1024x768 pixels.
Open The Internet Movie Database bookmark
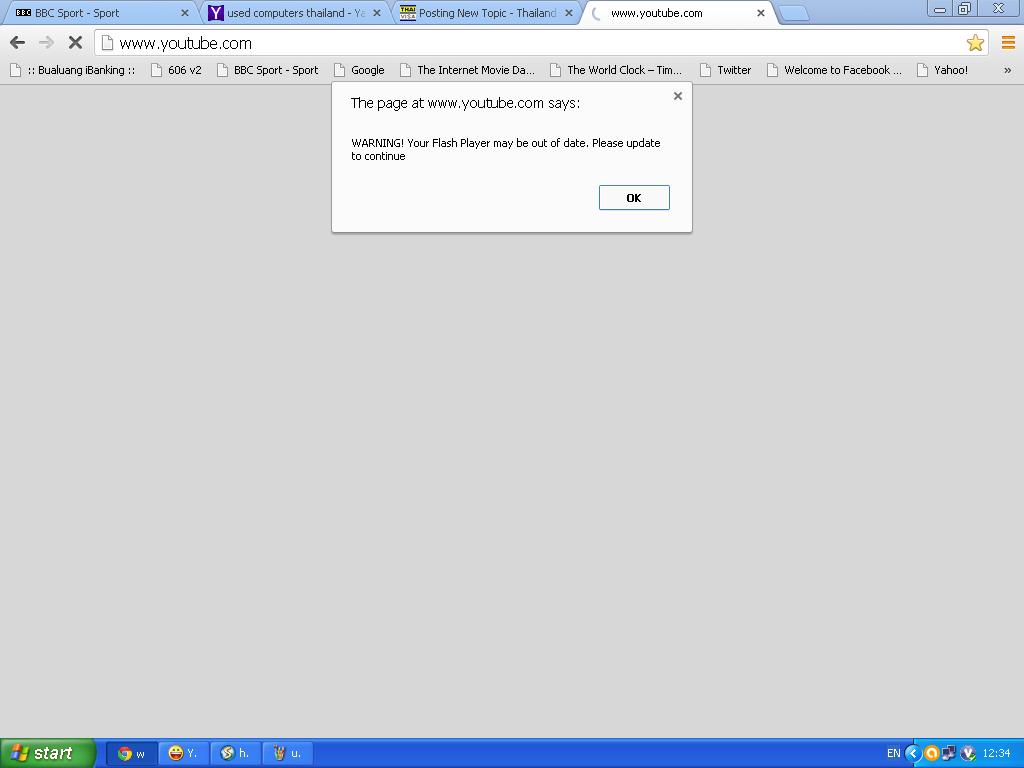tap(468, 70)
